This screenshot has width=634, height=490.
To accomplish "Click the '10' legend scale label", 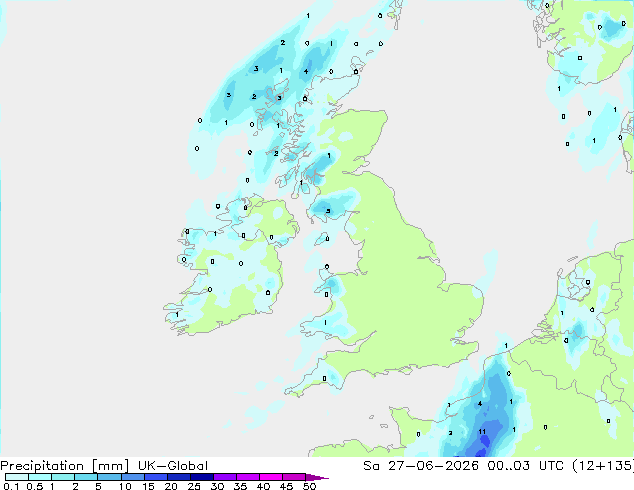I will point(125,486).
